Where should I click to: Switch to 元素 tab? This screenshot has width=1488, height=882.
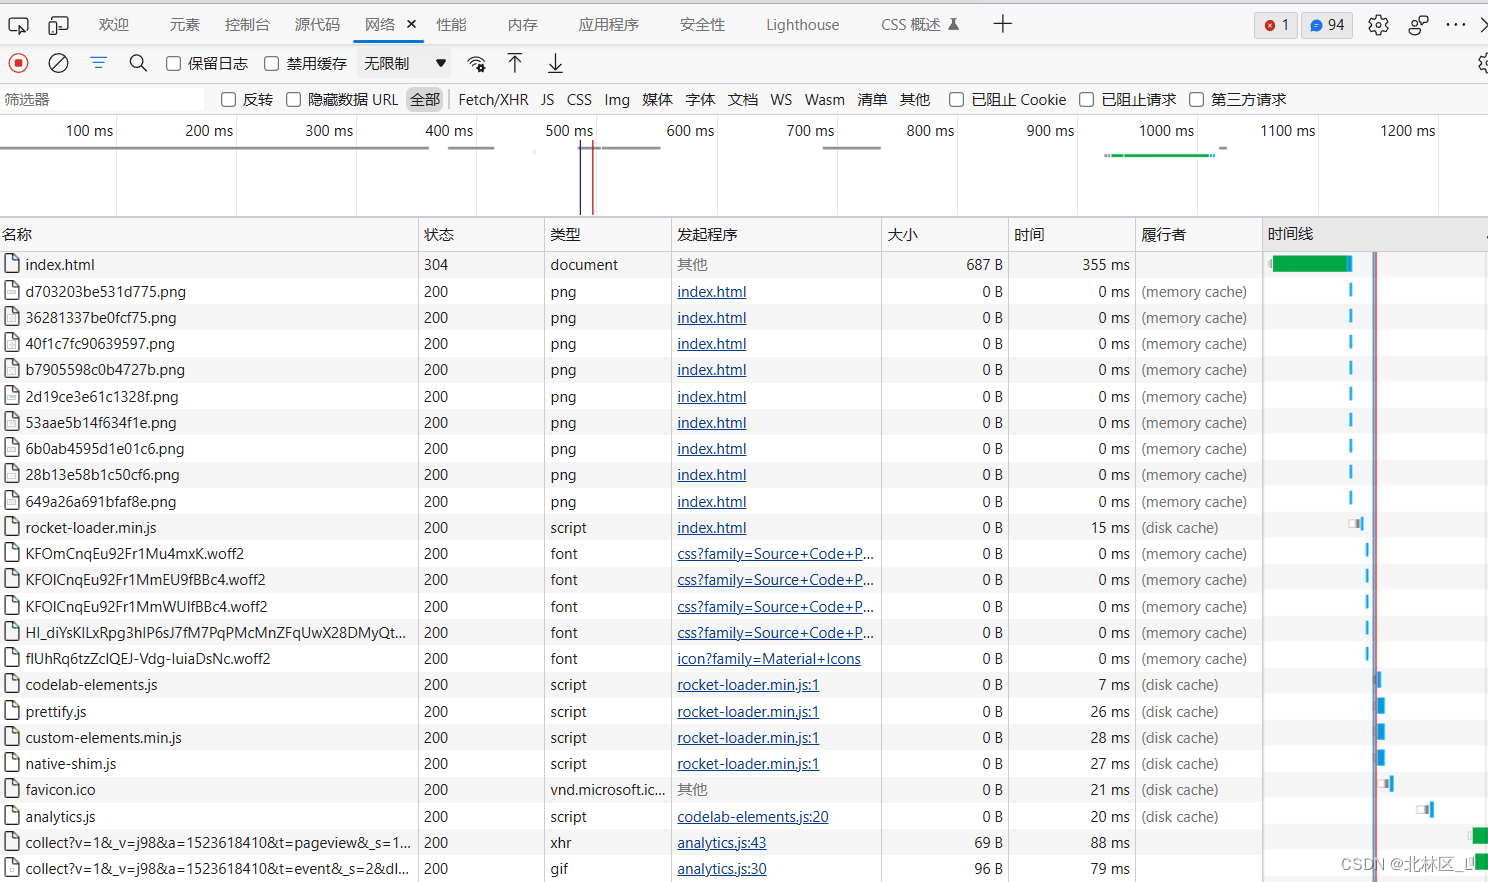185,24
